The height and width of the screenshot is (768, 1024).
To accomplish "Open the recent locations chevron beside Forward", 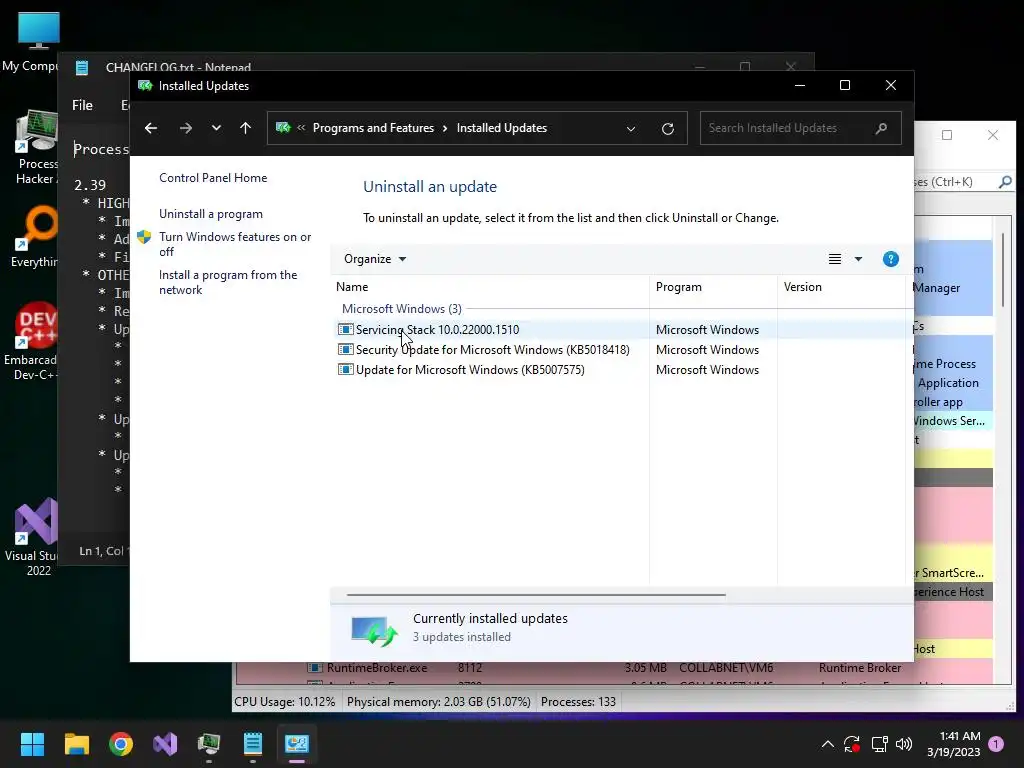I will [x=216, y=128].
